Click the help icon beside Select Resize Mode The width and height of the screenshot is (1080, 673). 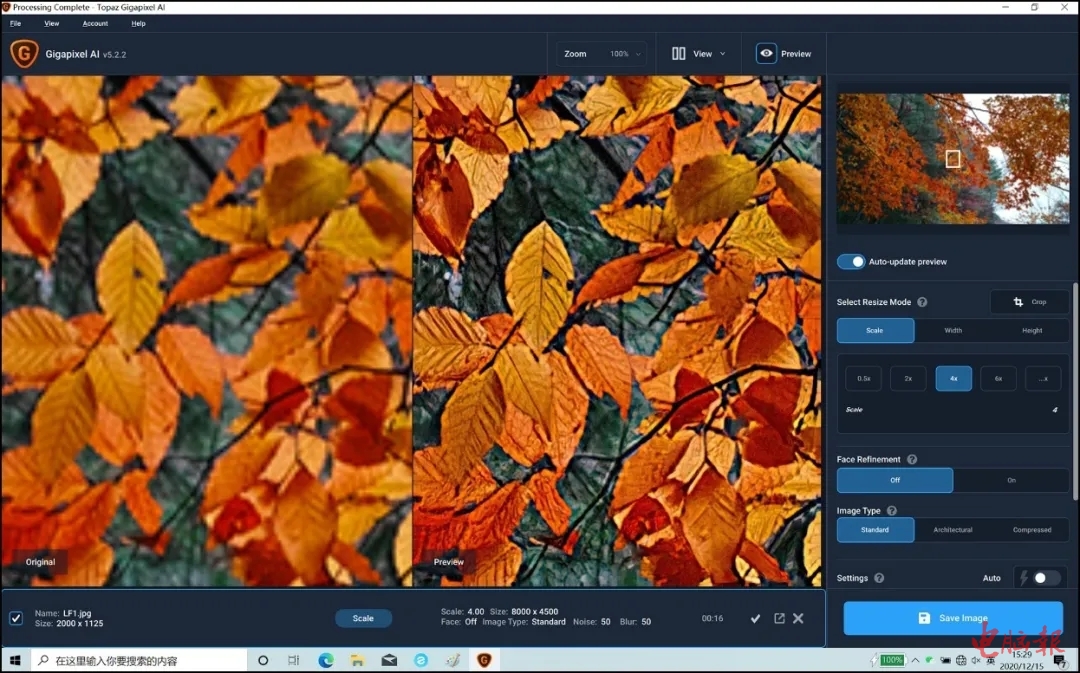point(922,302)
